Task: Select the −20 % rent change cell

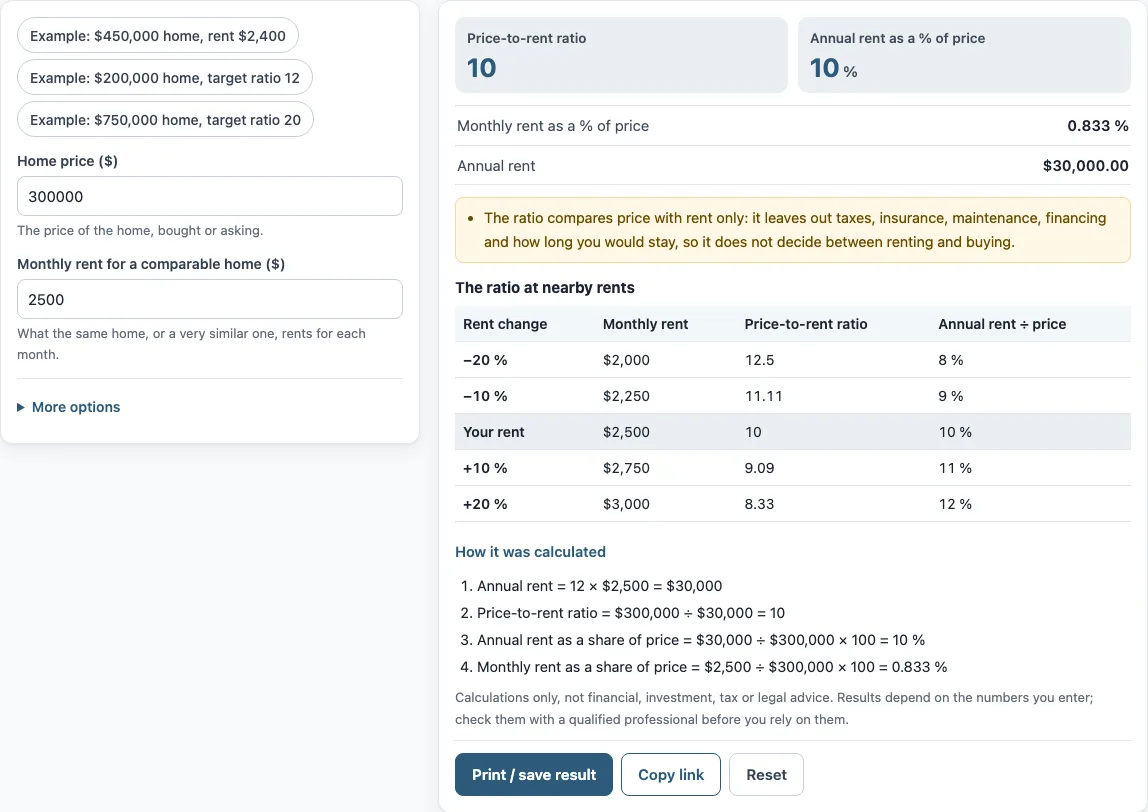Action: pyautogui.click(x=485, y=360)
